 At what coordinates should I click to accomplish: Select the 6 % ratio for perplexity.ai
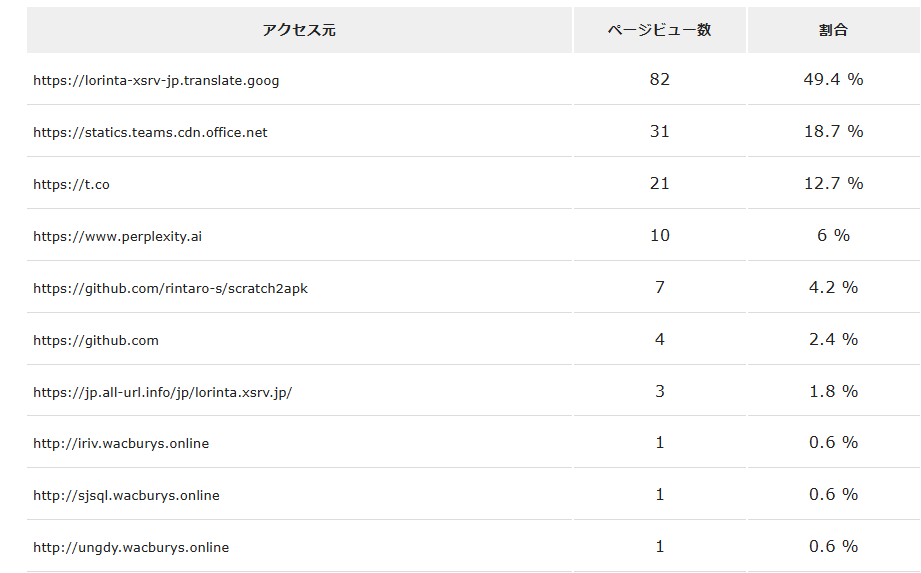pyautogui.click(x=833, y=235)
